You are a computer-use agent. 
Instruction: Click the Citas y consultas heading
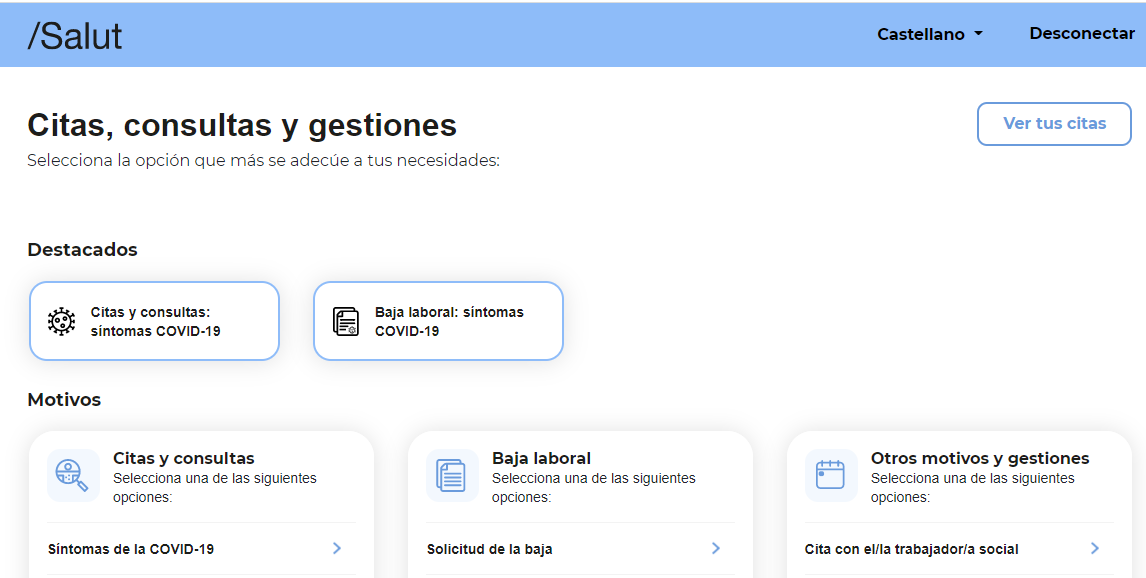pyautogui.click(x=183, y=458)
